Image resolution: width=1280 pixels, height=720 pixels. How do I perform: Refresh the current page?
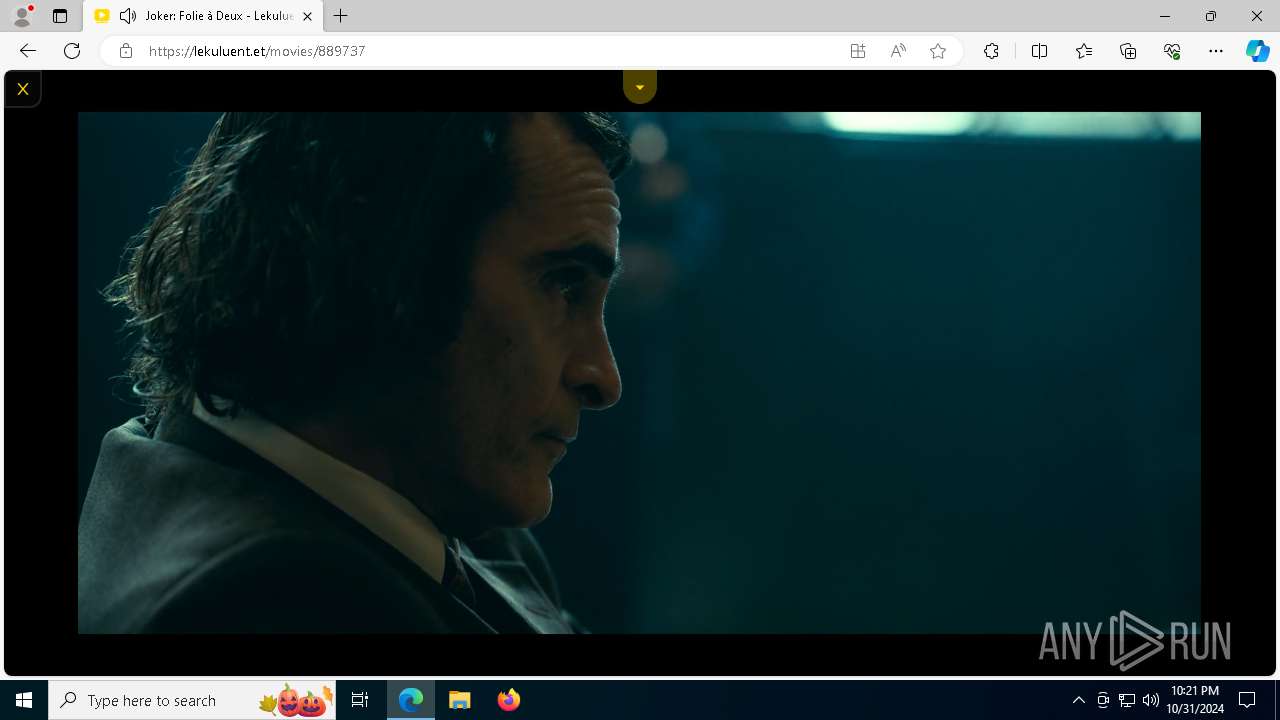click(x=72, y=51)
